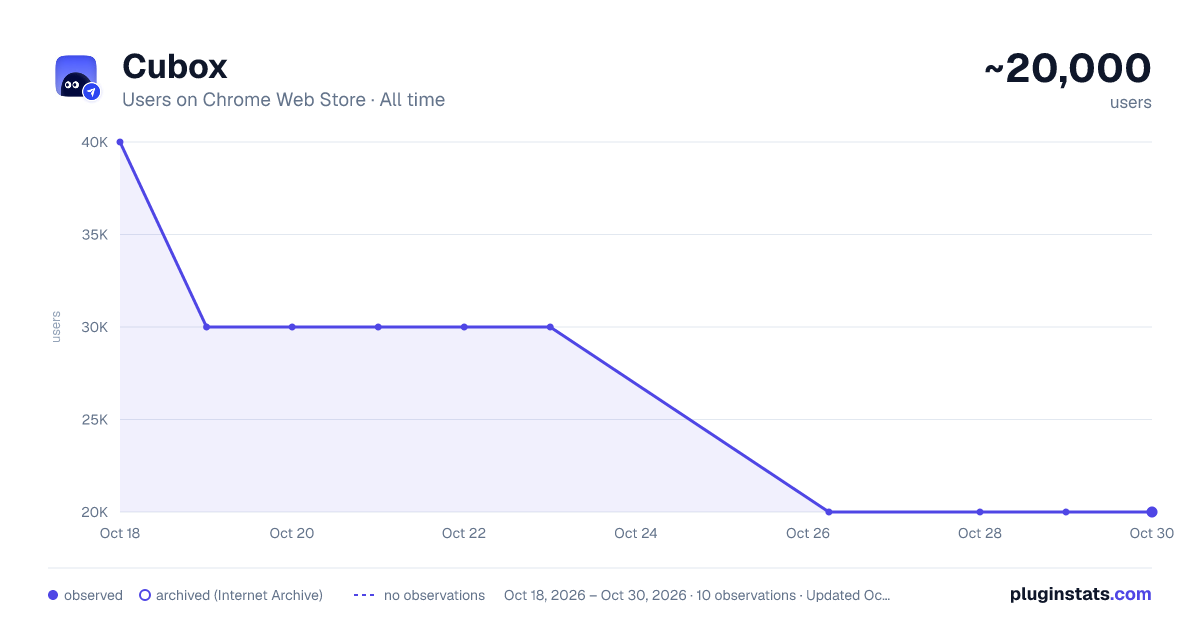Click the 30K y-axis label
Viewport: 1200px width, 630px height.
pos(95,327)
